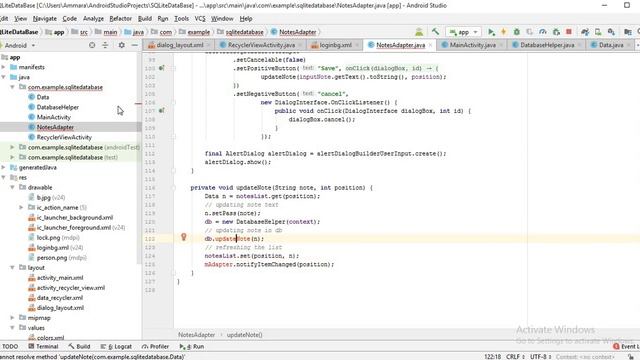Open the TODO tool window
Image resolution: width=640 pixels, height=360 pixels.
click(x=10, y=347)
